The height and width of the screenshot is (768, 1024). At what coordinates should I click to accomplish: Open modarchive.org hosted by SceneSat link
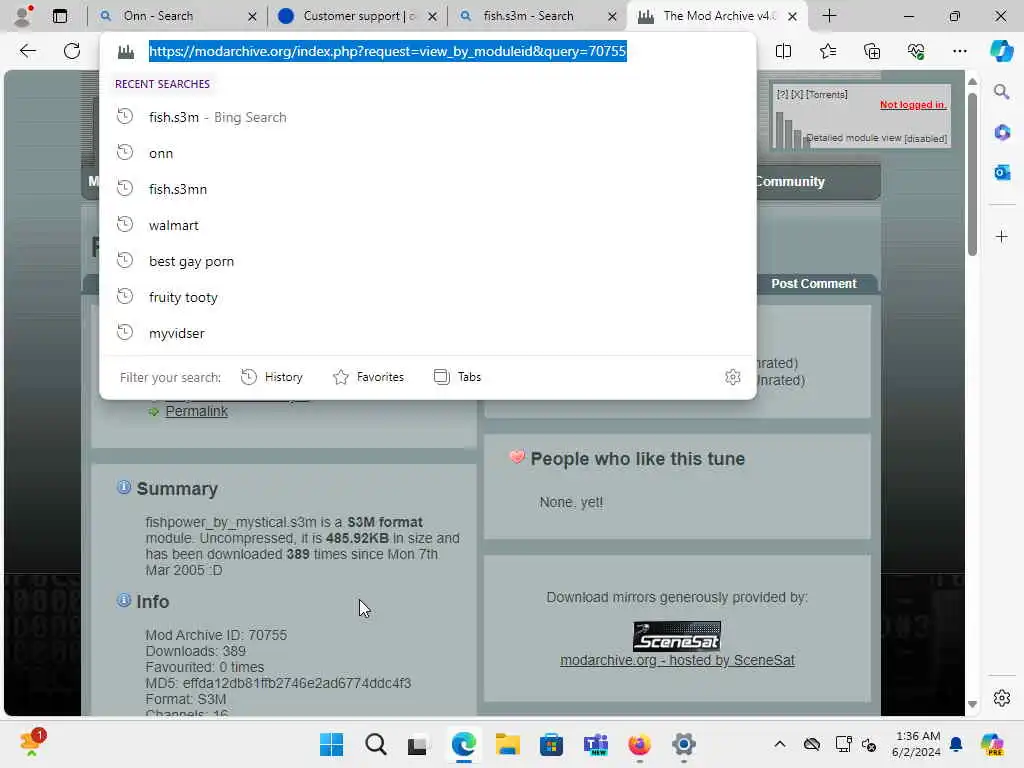[677, 660]
